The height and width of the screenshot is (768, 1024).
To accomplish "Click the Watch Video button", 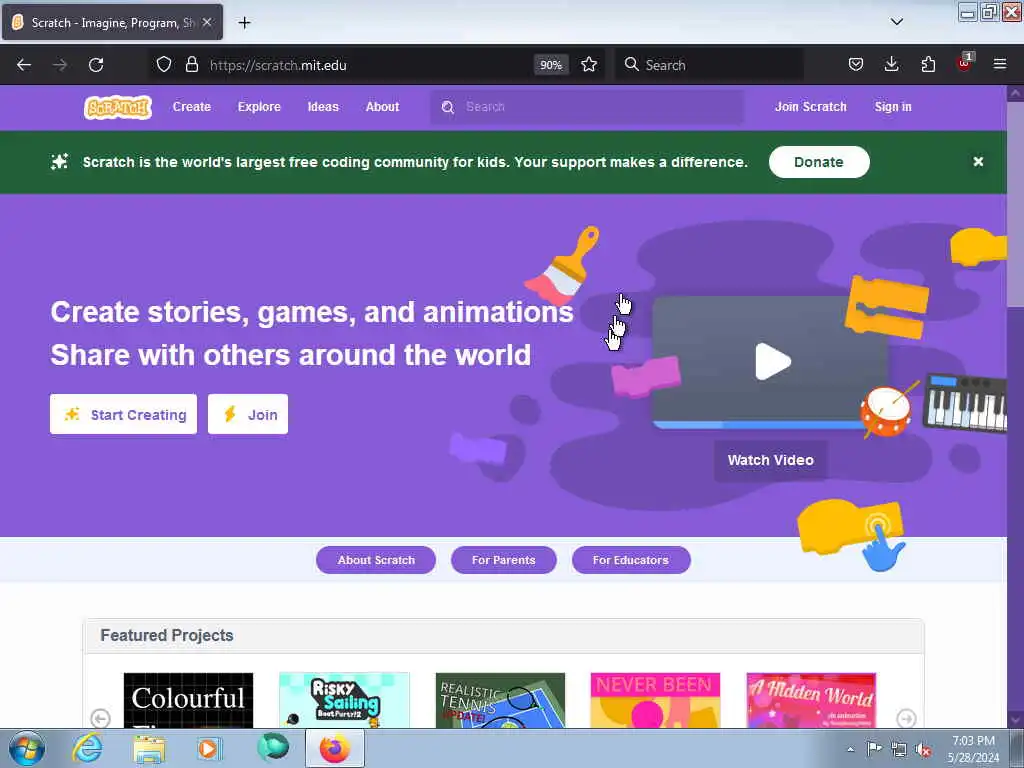I will pyautogui.click(x=771, y=460).
